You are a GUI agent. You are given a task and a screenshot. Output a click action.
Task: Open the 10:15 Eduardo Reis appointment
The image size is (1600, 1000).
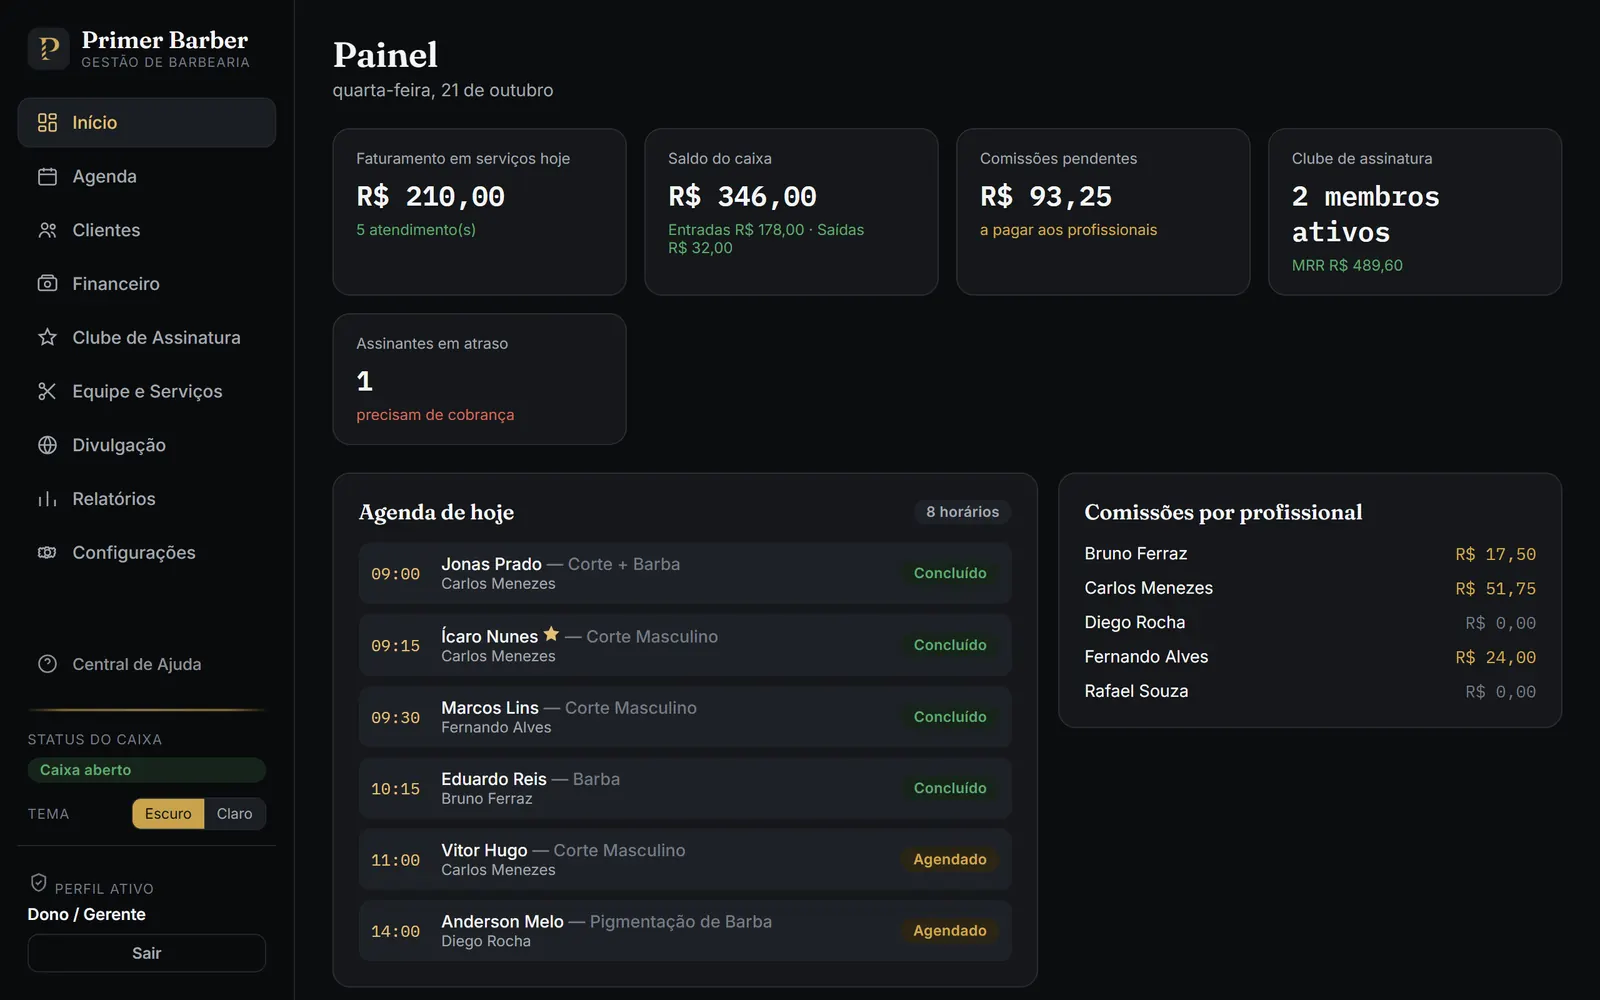click(685, 788)
